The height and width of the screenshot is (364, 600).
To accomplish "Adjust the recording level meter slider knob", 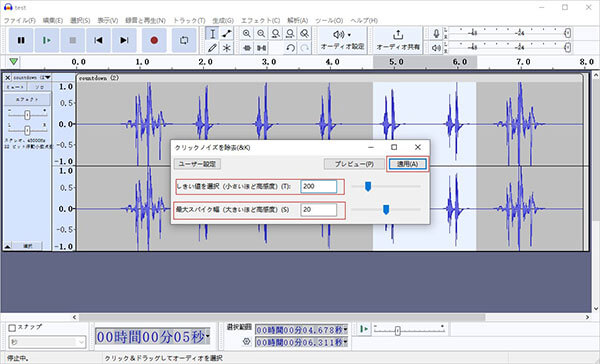I will 568,33.
